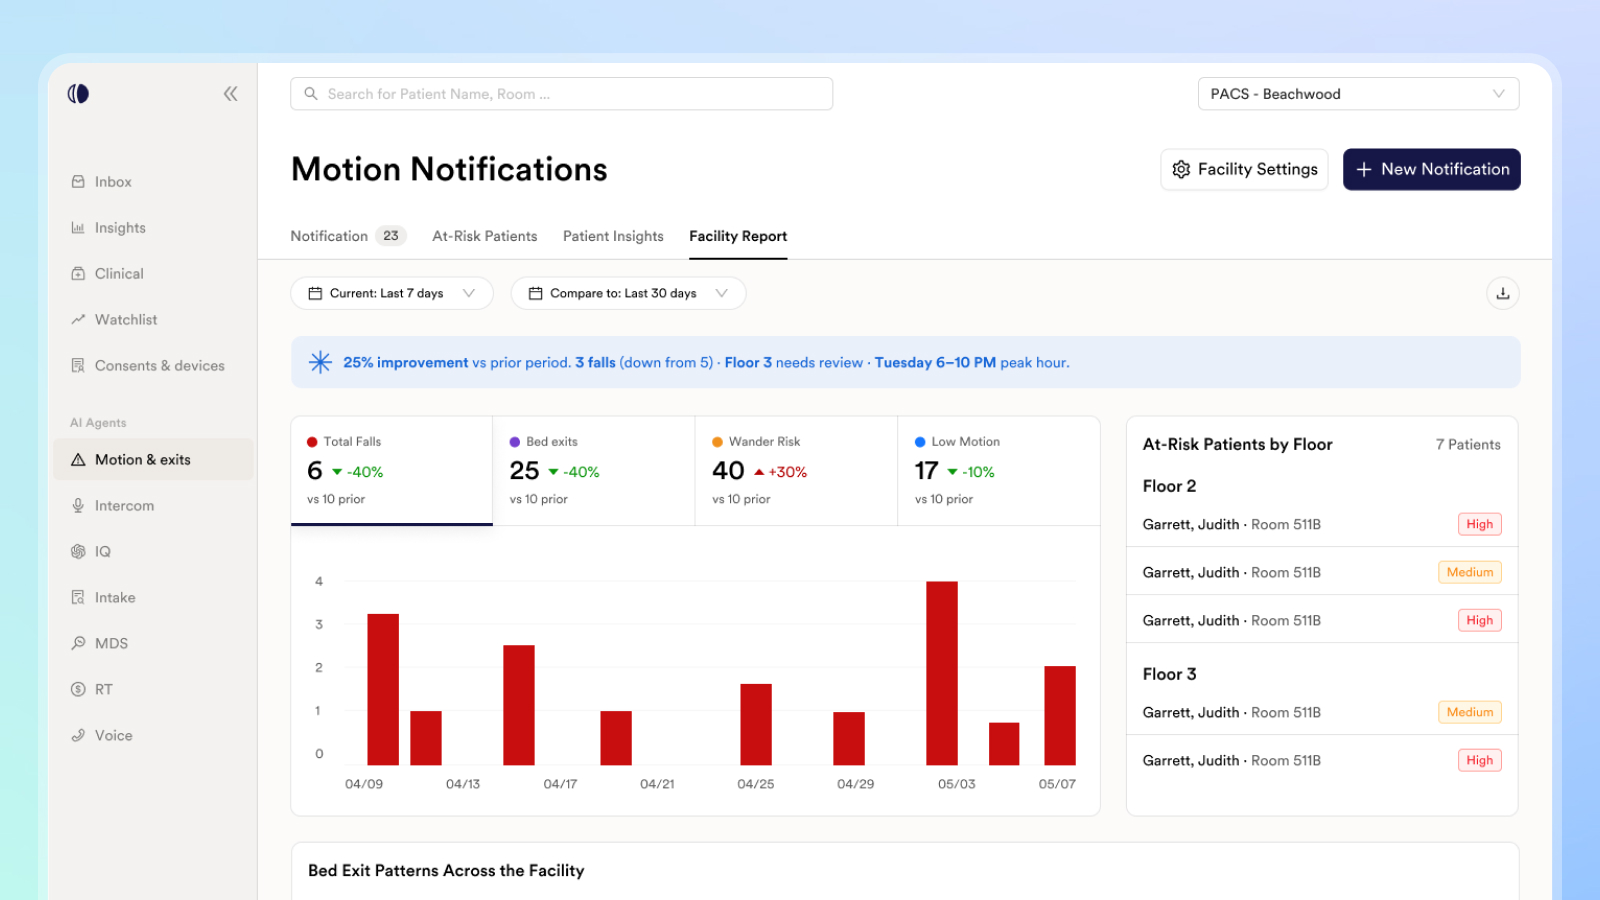Switch to the Patient Insights tab

click(613, 236)
